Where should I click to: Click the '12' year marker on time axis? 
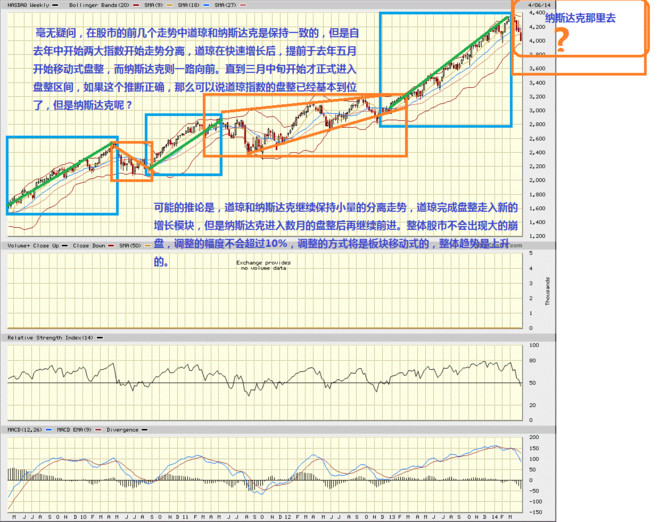coord(287,517)
